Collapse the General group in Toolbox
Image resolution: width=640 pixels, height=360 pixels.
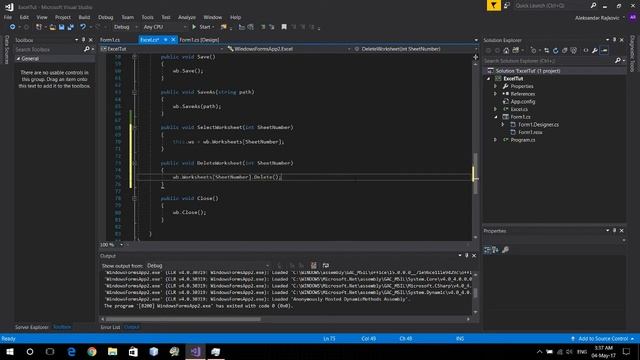pos(18,59)
